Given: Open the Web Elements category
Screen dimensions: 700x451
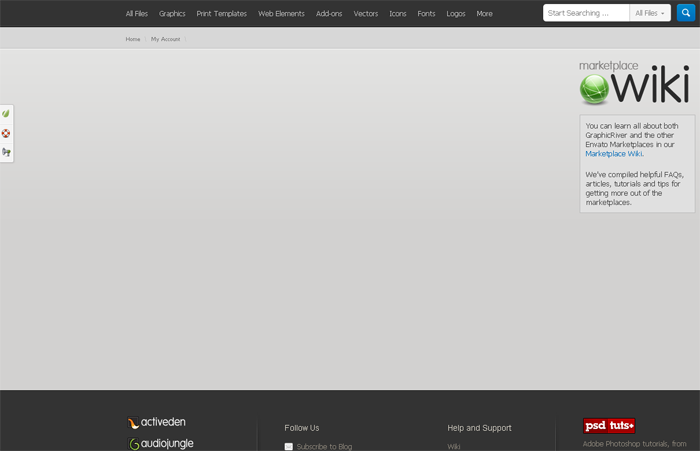Looking at the screenshot, I should click(x=281, y=14).
